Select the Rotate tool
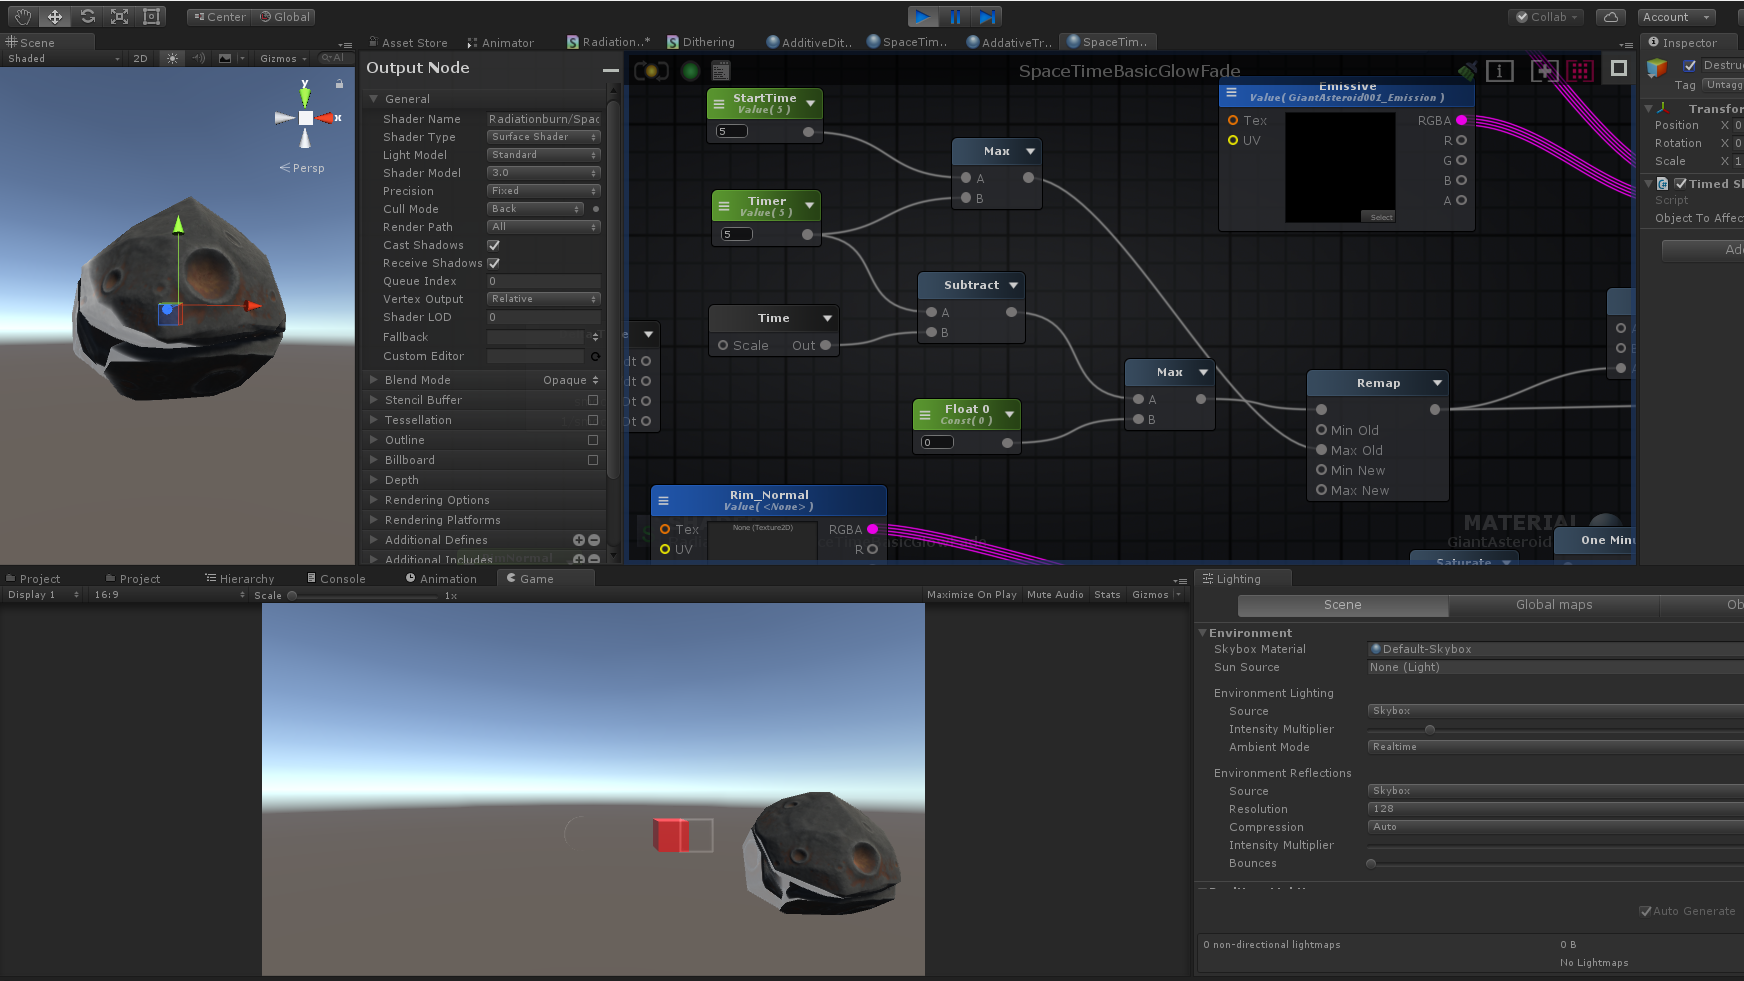The image size is (1744, 981). 87,16
